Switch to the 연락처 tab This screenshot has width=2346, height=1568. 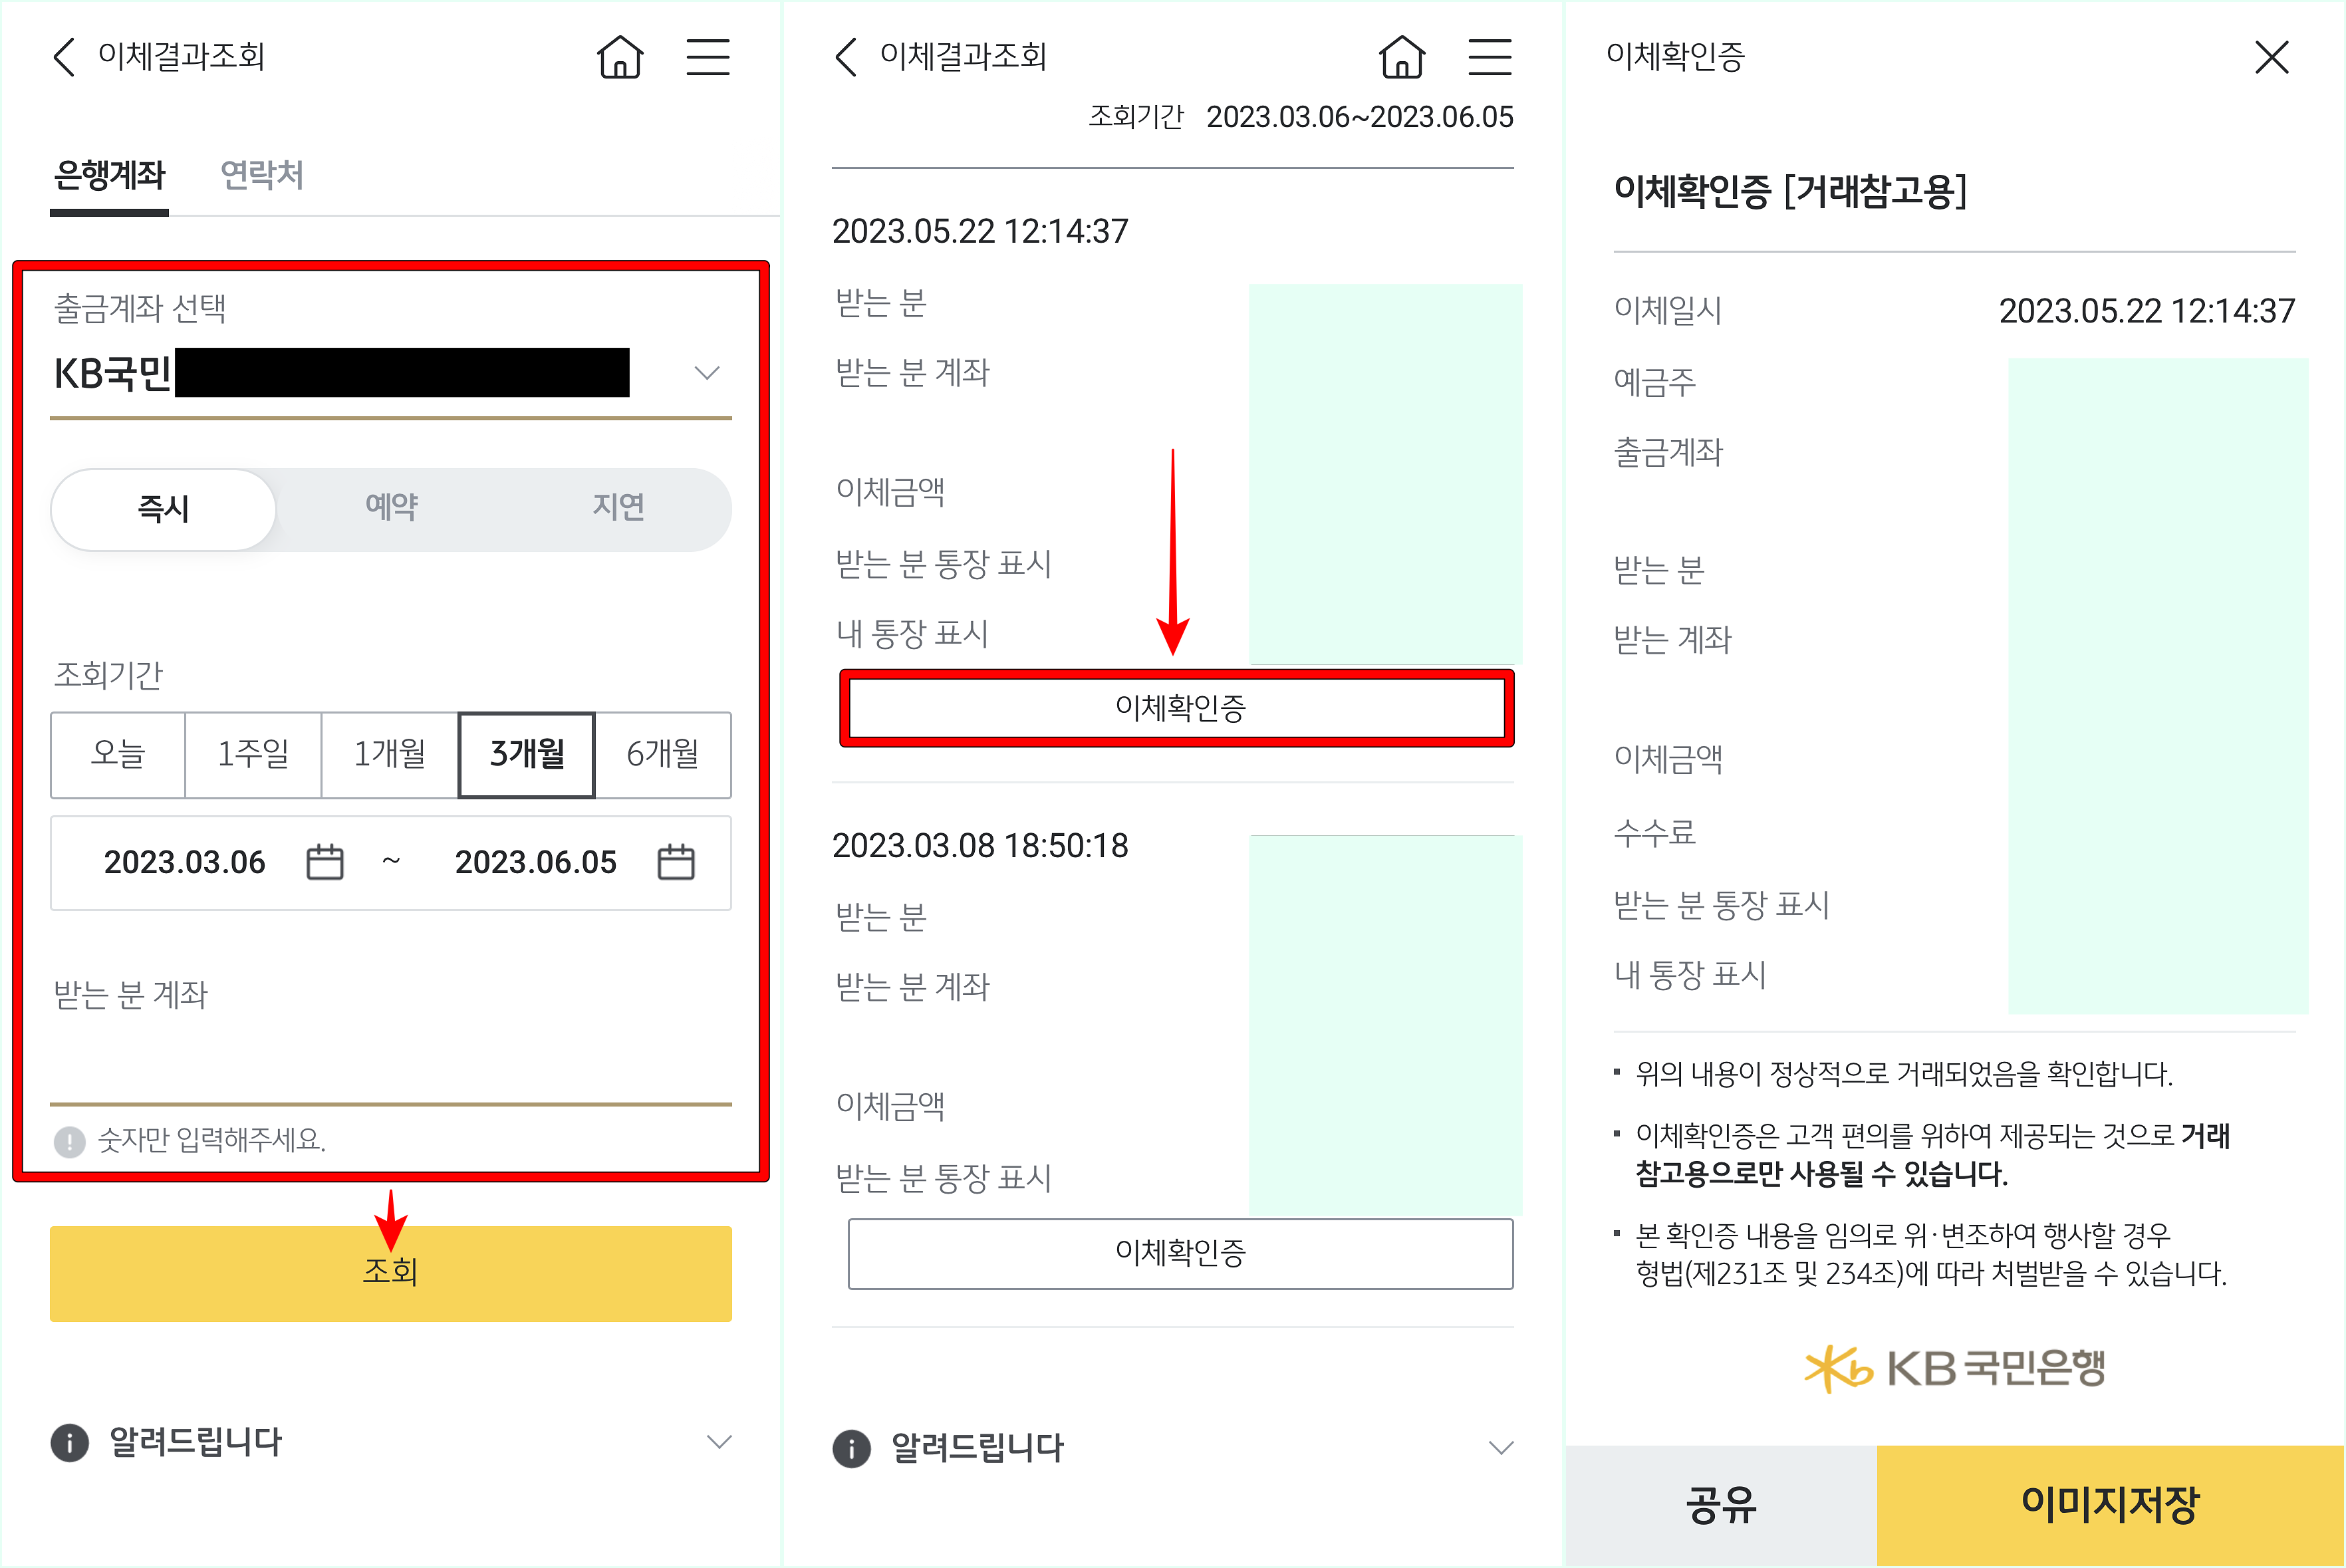tap(262, 175)
